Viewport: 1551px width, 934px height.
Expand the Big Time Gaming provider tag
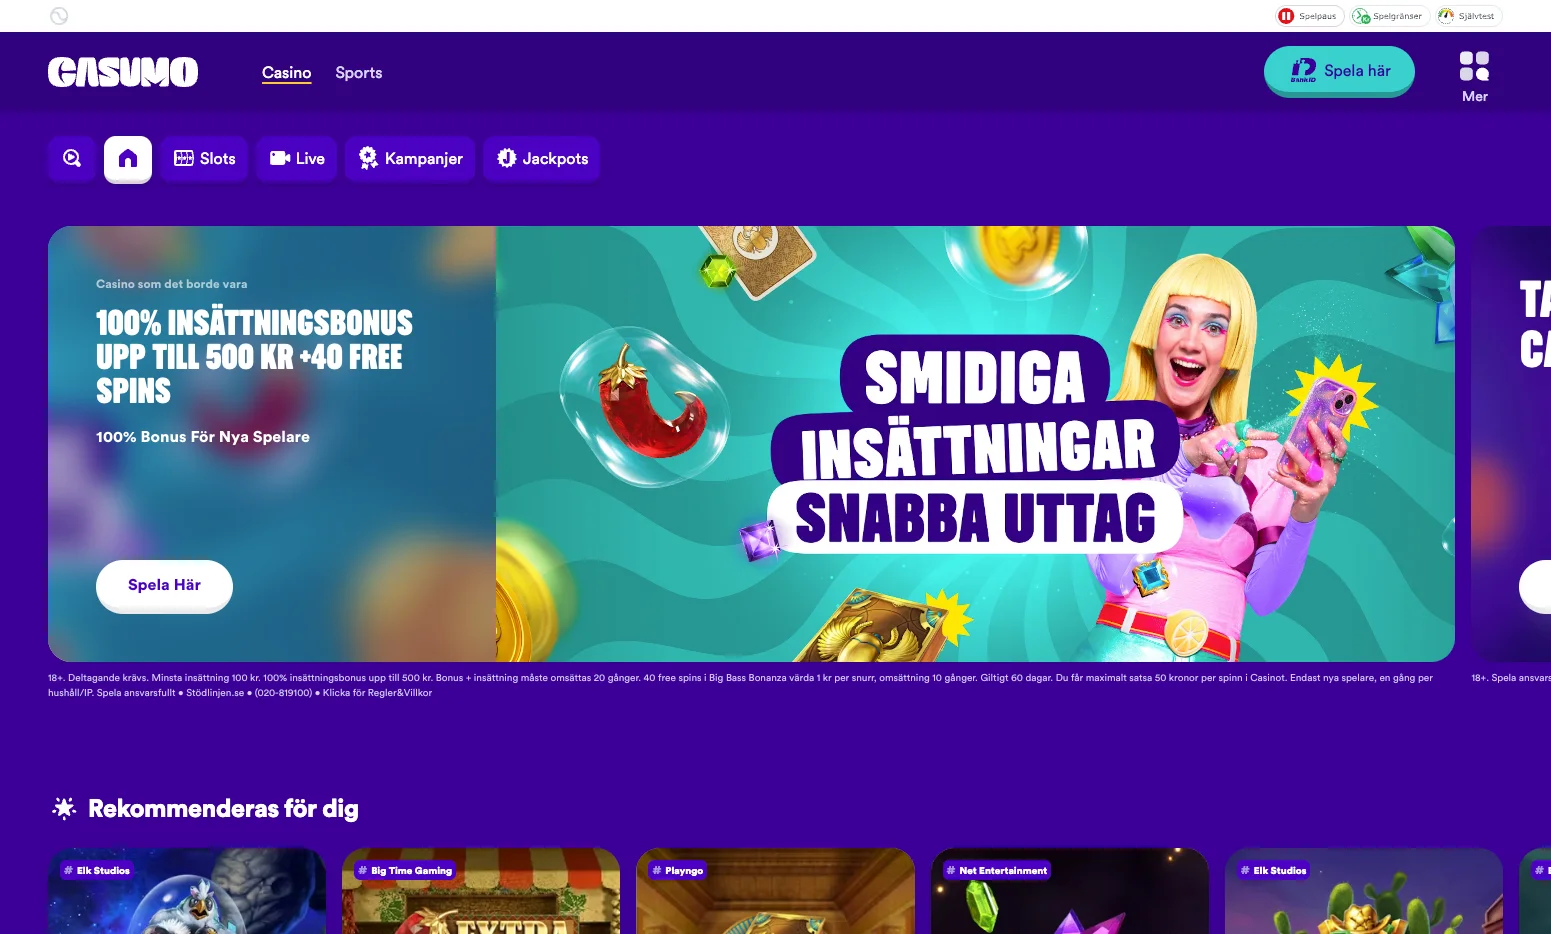point(404,870)
